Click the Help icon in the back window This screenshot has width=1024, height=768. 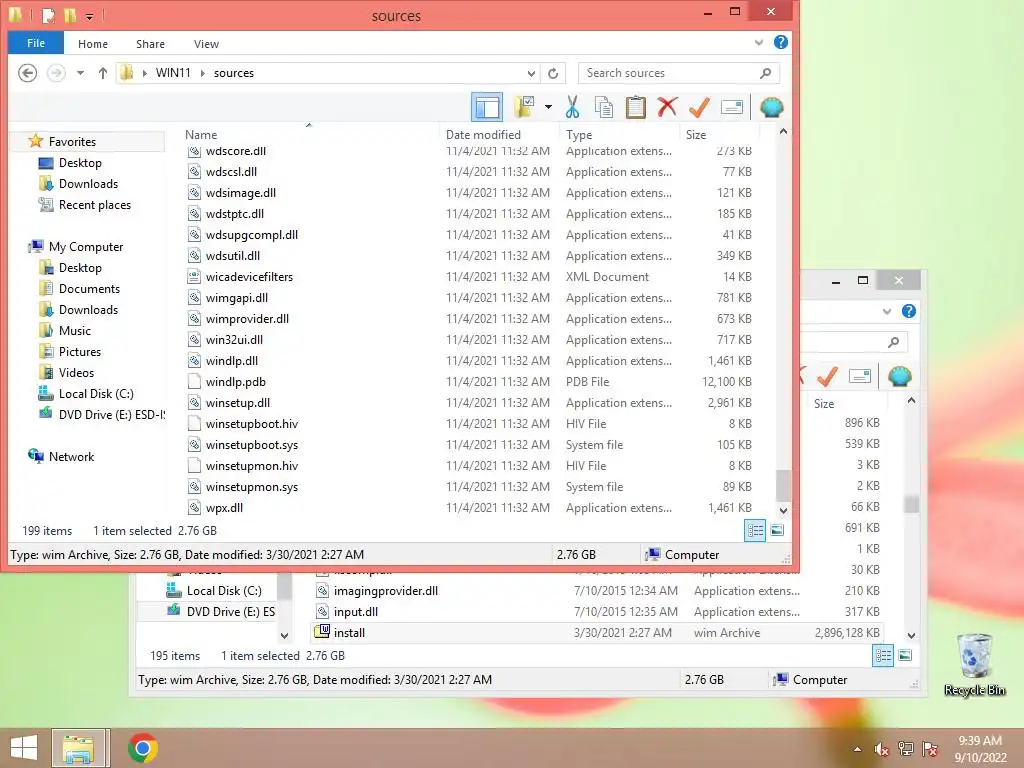point(908,312)
